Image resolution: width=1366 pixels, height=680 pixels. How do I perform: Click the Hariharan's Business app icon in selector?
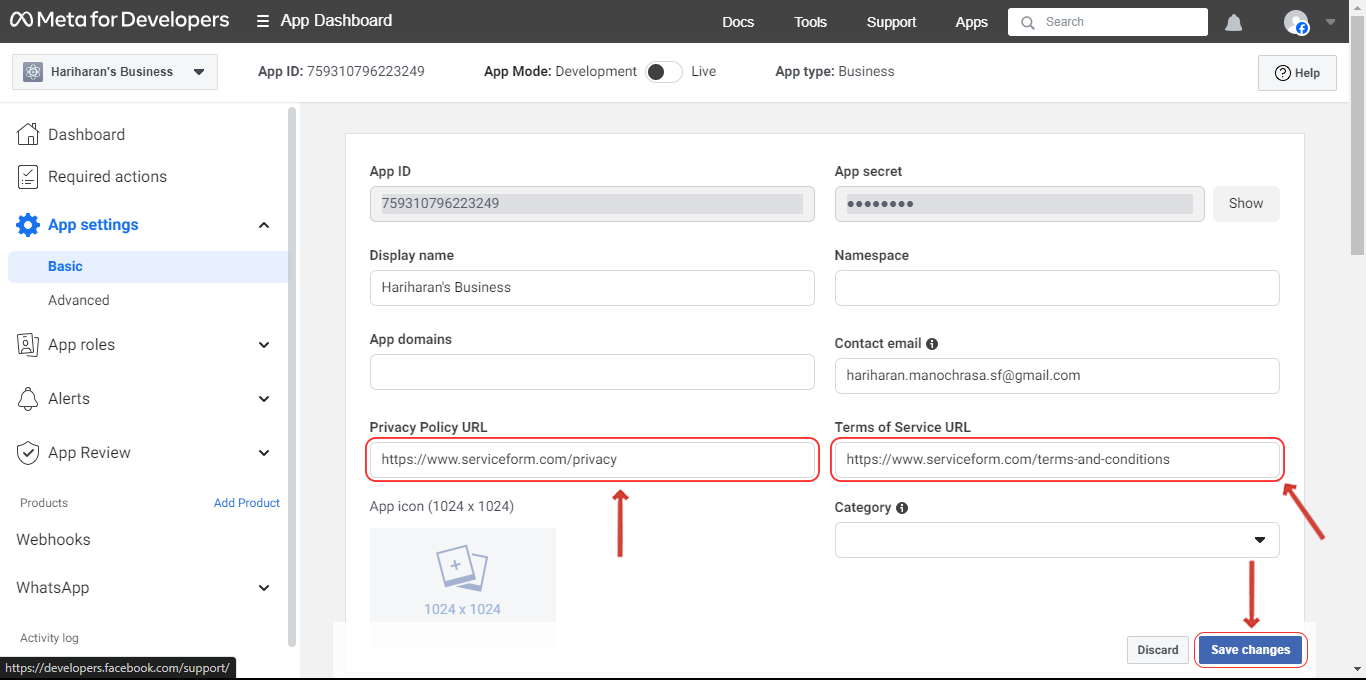[33, 72]
